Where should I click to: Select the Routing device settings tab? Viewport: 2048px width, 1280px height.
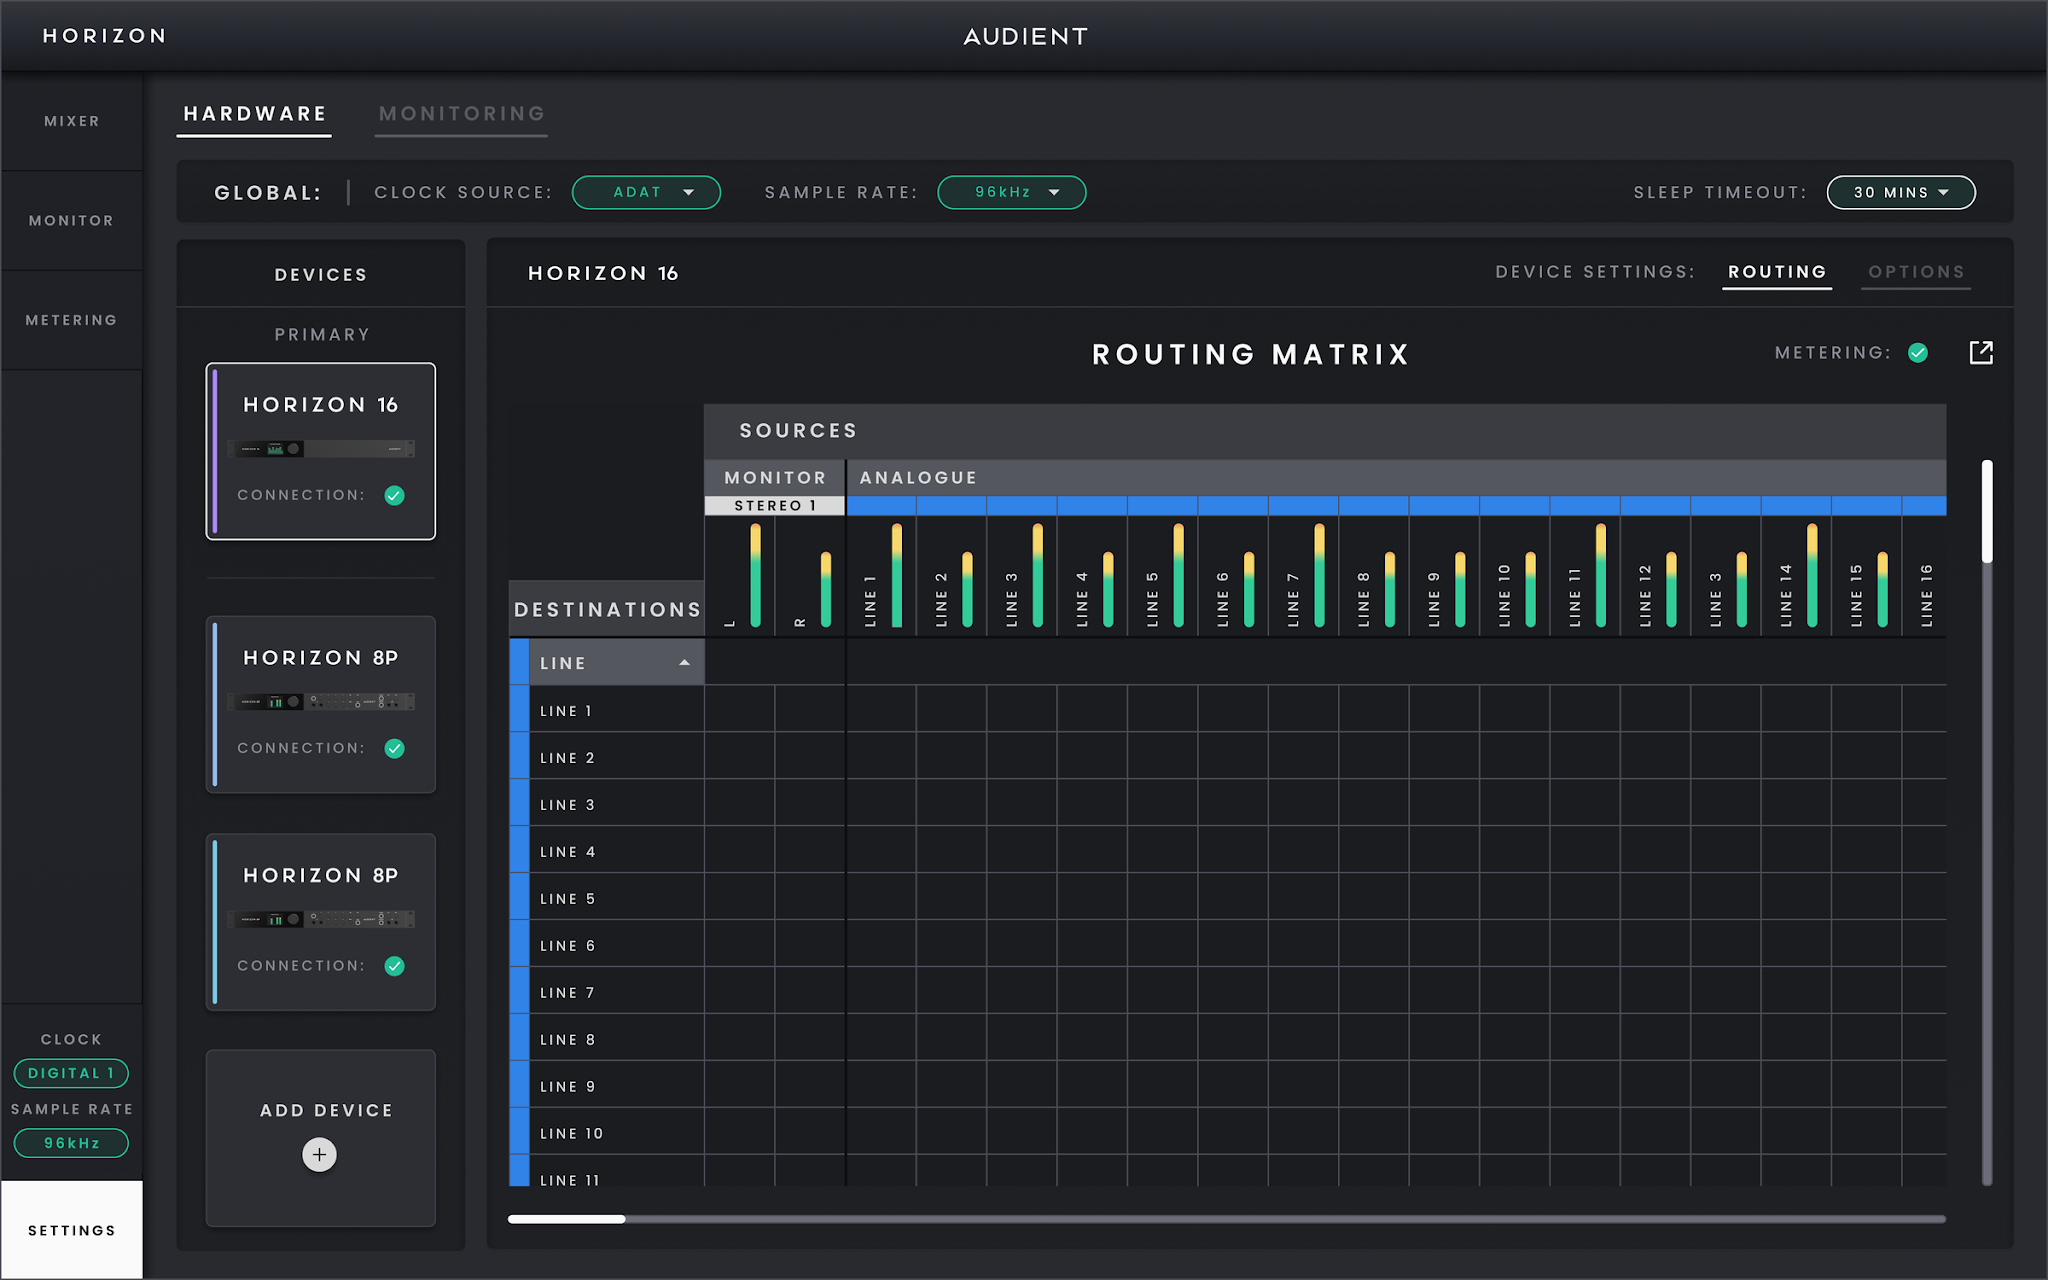1777,272
